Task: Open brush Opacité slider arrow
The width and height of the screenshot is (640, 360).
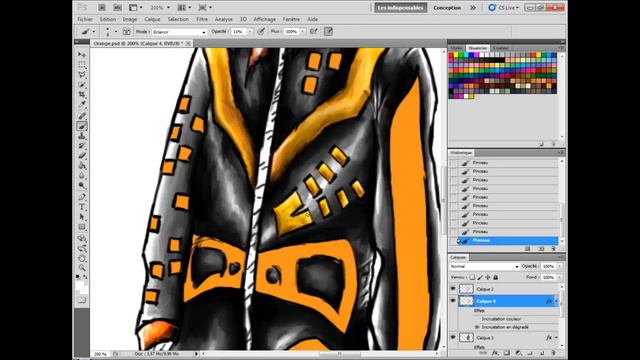Action: click(250, 32)
